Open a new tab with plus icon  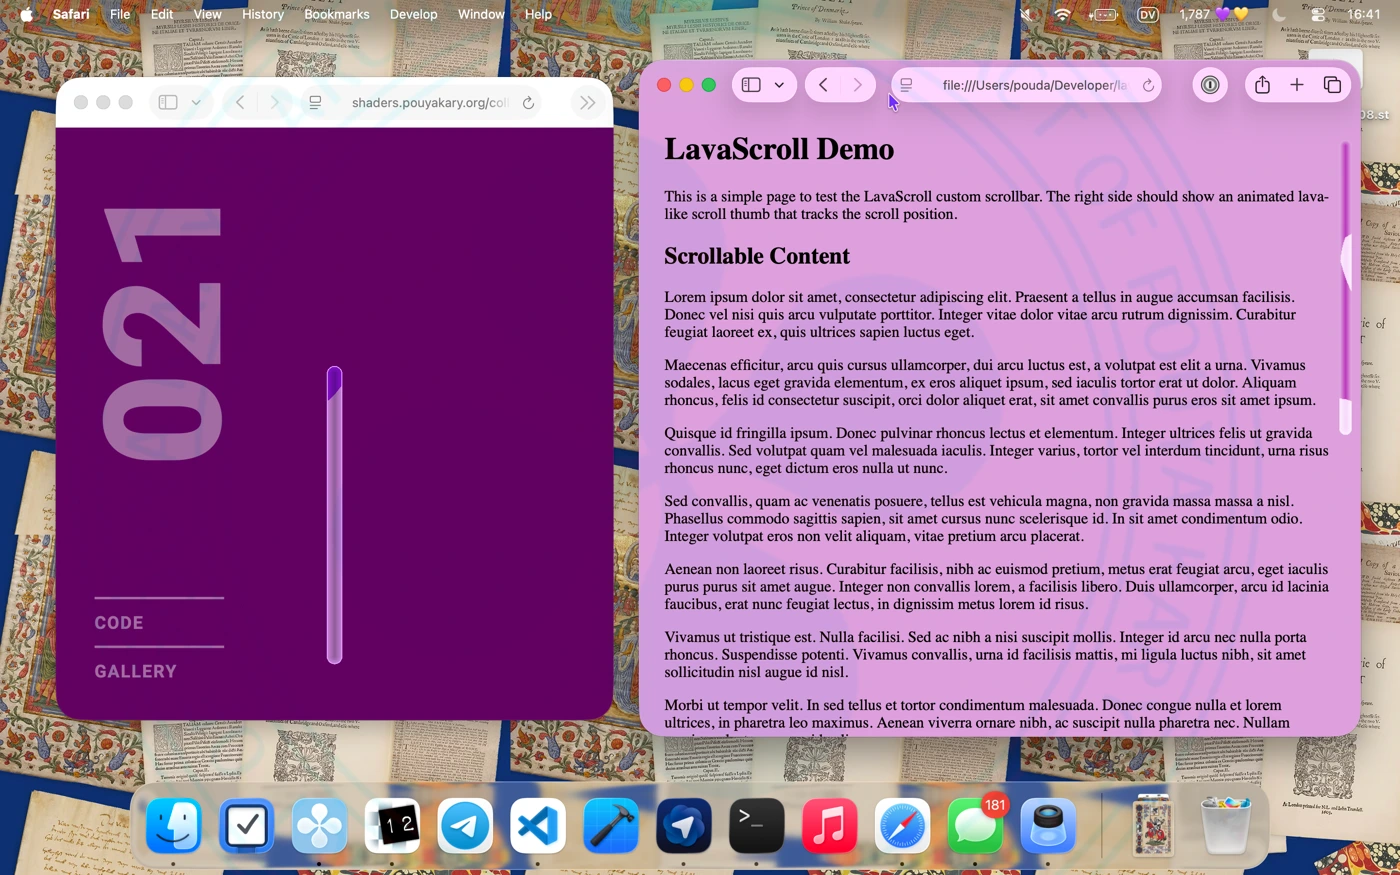pyautogui.click(x=1297, y=85)
